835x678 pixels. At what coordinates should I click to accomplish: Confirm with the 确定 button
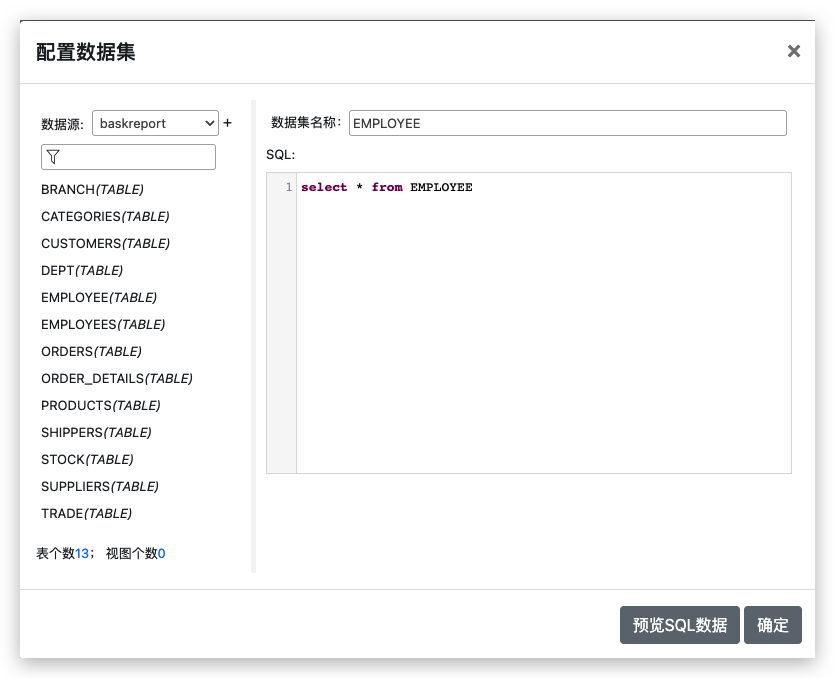pyautogui.click(x=773, y=625)
